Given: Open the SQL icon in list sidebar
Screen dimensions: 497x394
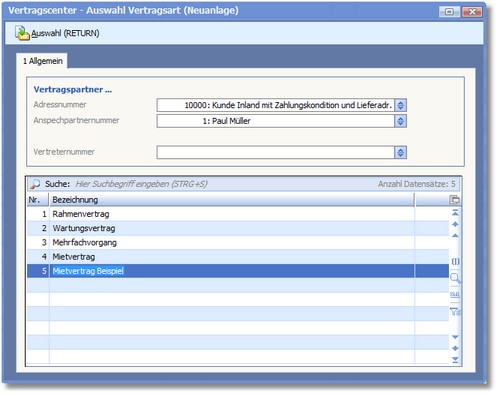Looking at the screenshot, I should (455, 294).
